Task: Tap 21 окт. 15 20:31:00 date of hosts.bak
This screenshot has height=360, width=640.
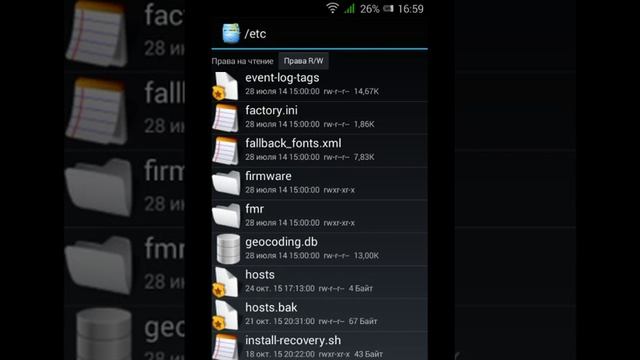Action: pyautogui.click(x=280, y=321)
